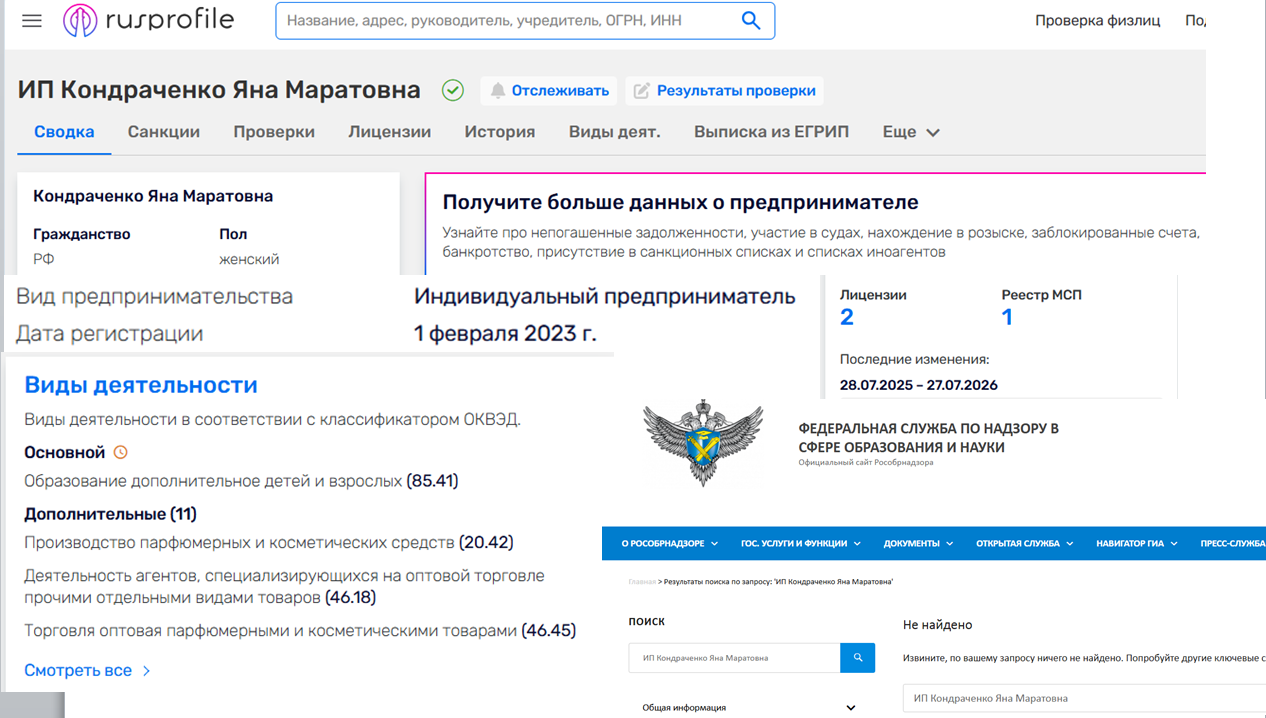Click the green verified checkmark icon
Screen dimensions: 1266x718
click(453, 90)
